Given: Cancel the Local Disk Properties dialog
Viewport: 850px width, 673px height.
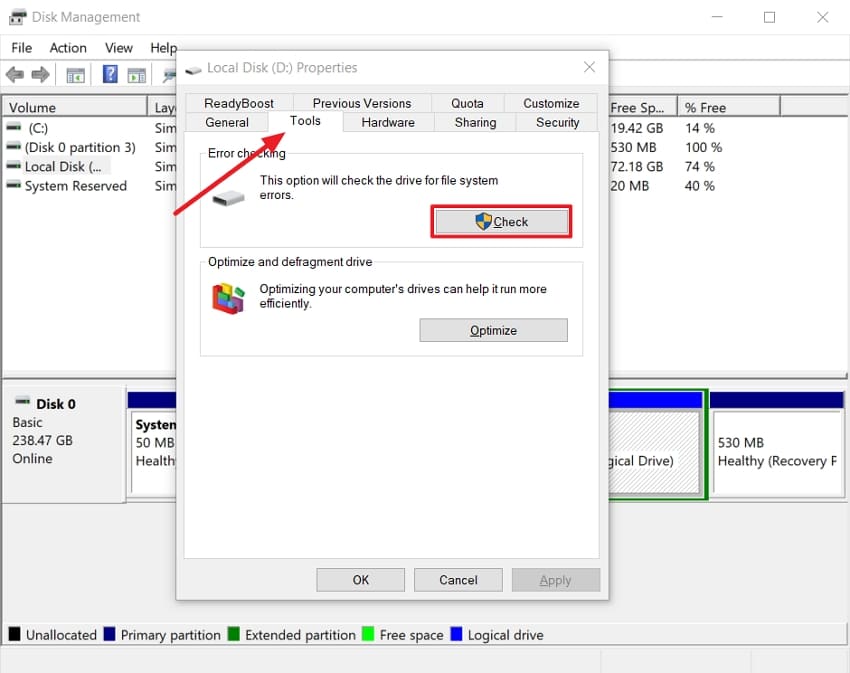Looking at the screenshot, I should [x=458, y=579].
